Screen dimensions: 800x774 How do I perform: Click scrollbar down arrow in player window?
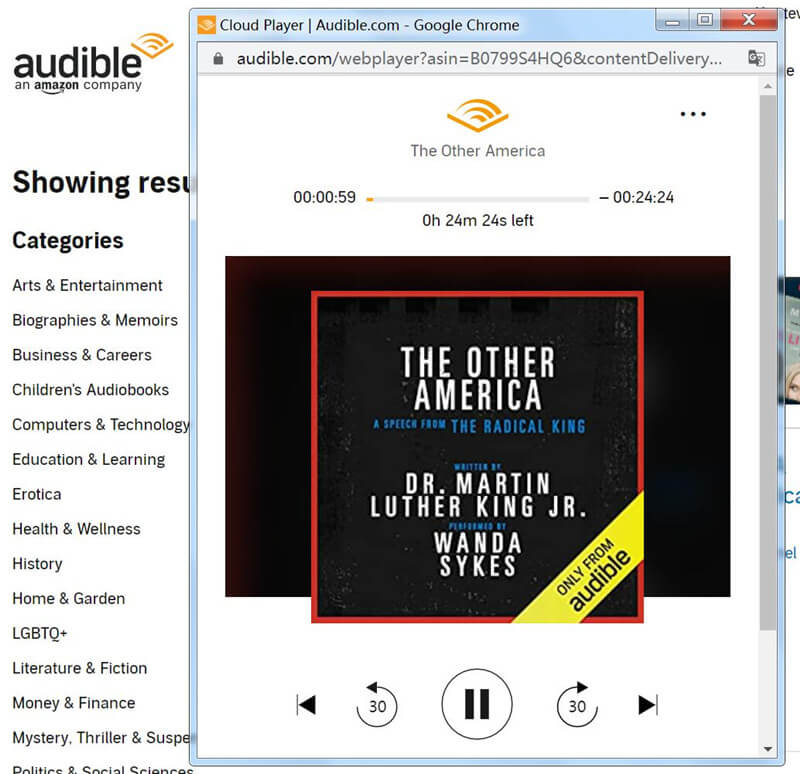[767, 749]
